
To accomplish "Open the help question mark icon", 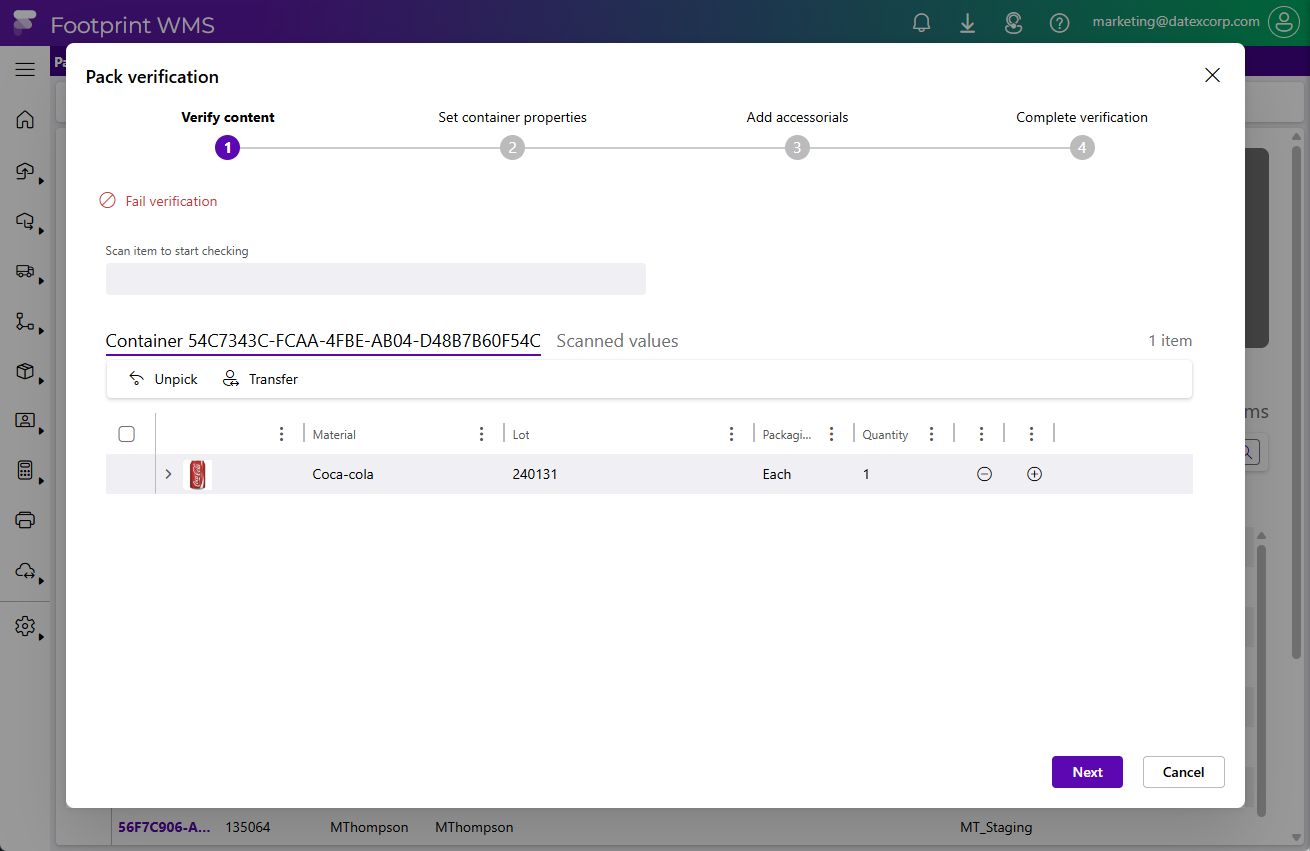I will pyautogui.click(x=1059, y=23).
